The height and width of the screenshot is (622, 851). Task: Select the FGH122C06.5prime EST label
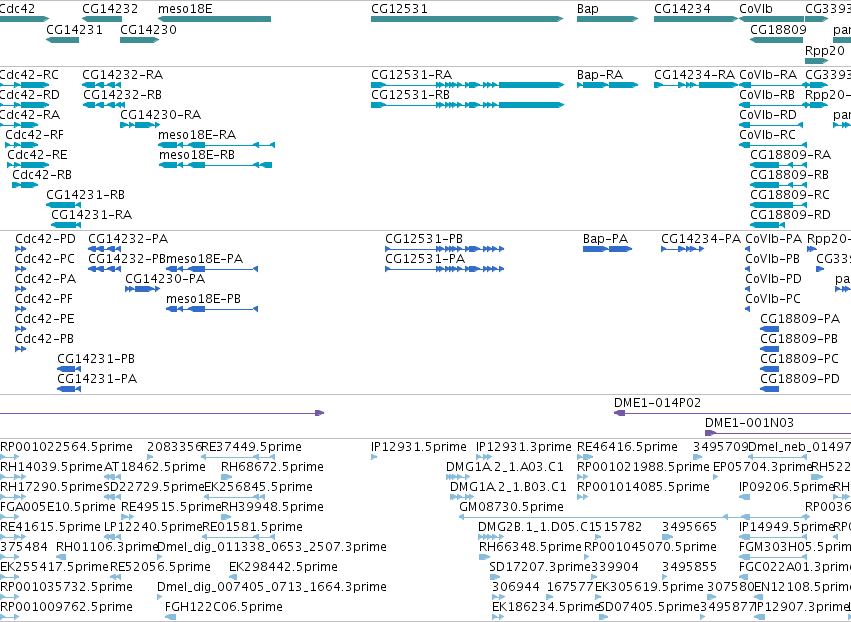(224, 607)
